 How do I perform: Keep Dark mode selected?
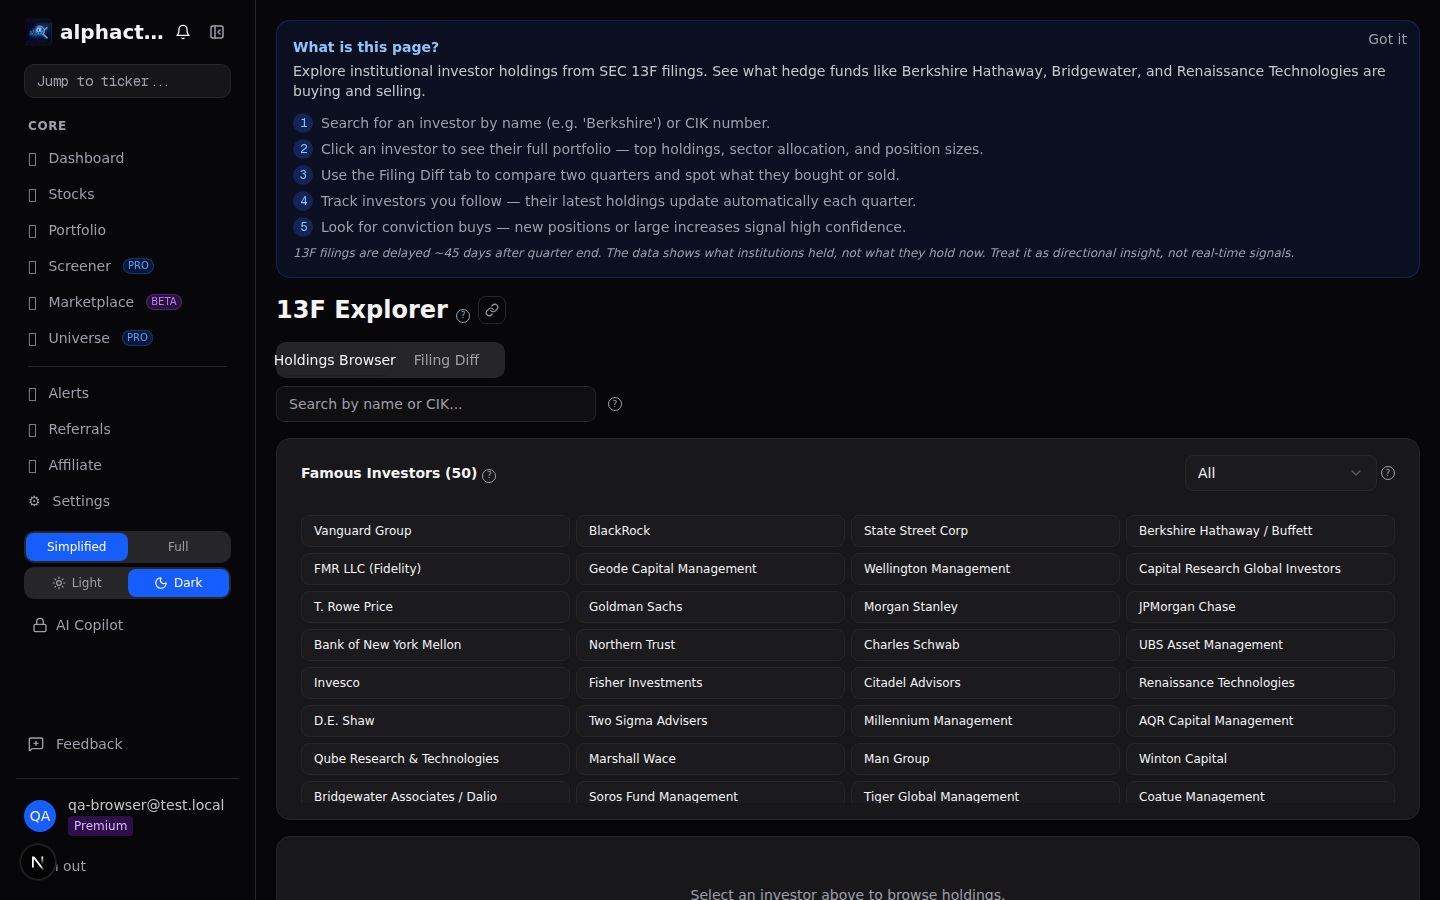pos(178,582)
